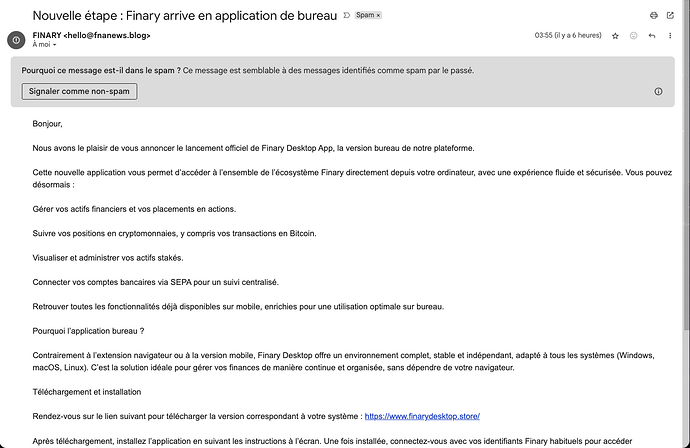This screenshot has height=448, width=690.
Task: Expand the "À moi" recipient details arrow
Action: pyautogui.click(x=55, y=45)
